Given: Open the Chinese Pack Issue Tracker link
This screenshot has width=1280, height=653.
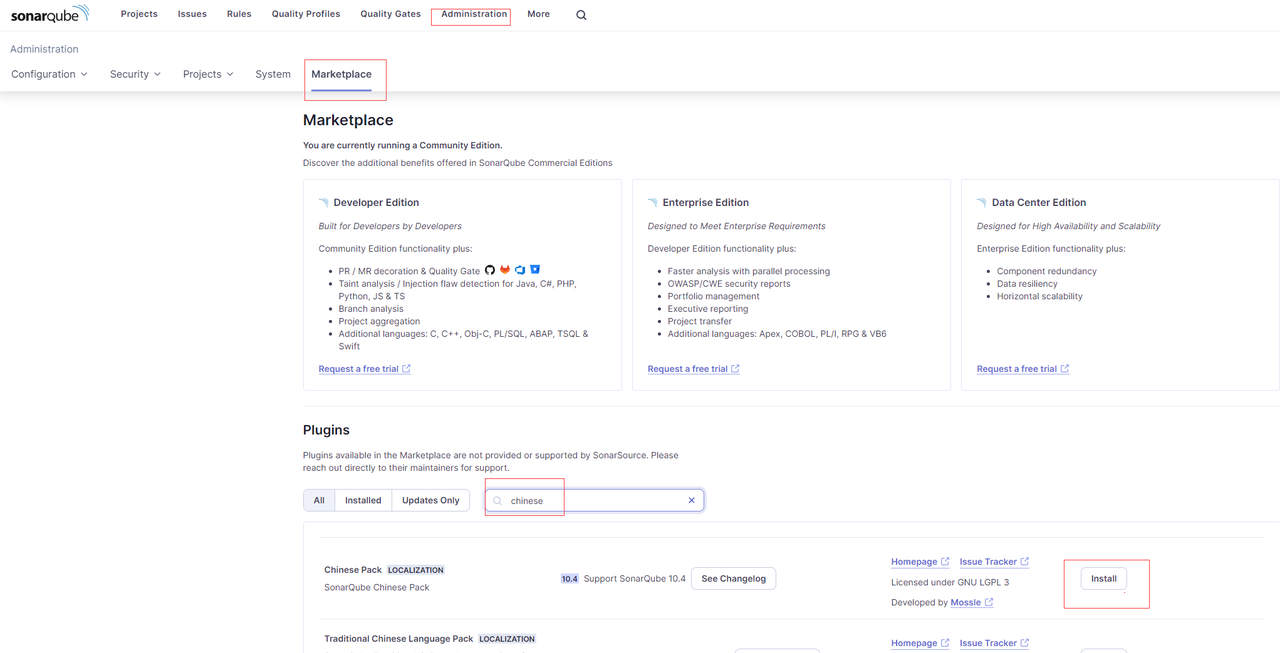Looking at the screenshot, I should click(x=988, y=562).
